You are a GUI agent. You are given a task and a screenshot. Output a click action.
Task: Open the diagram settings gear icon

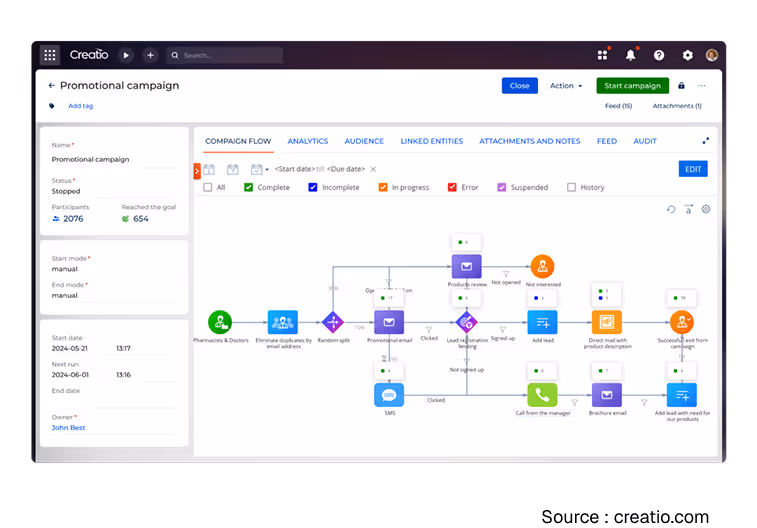coord(706,209)
